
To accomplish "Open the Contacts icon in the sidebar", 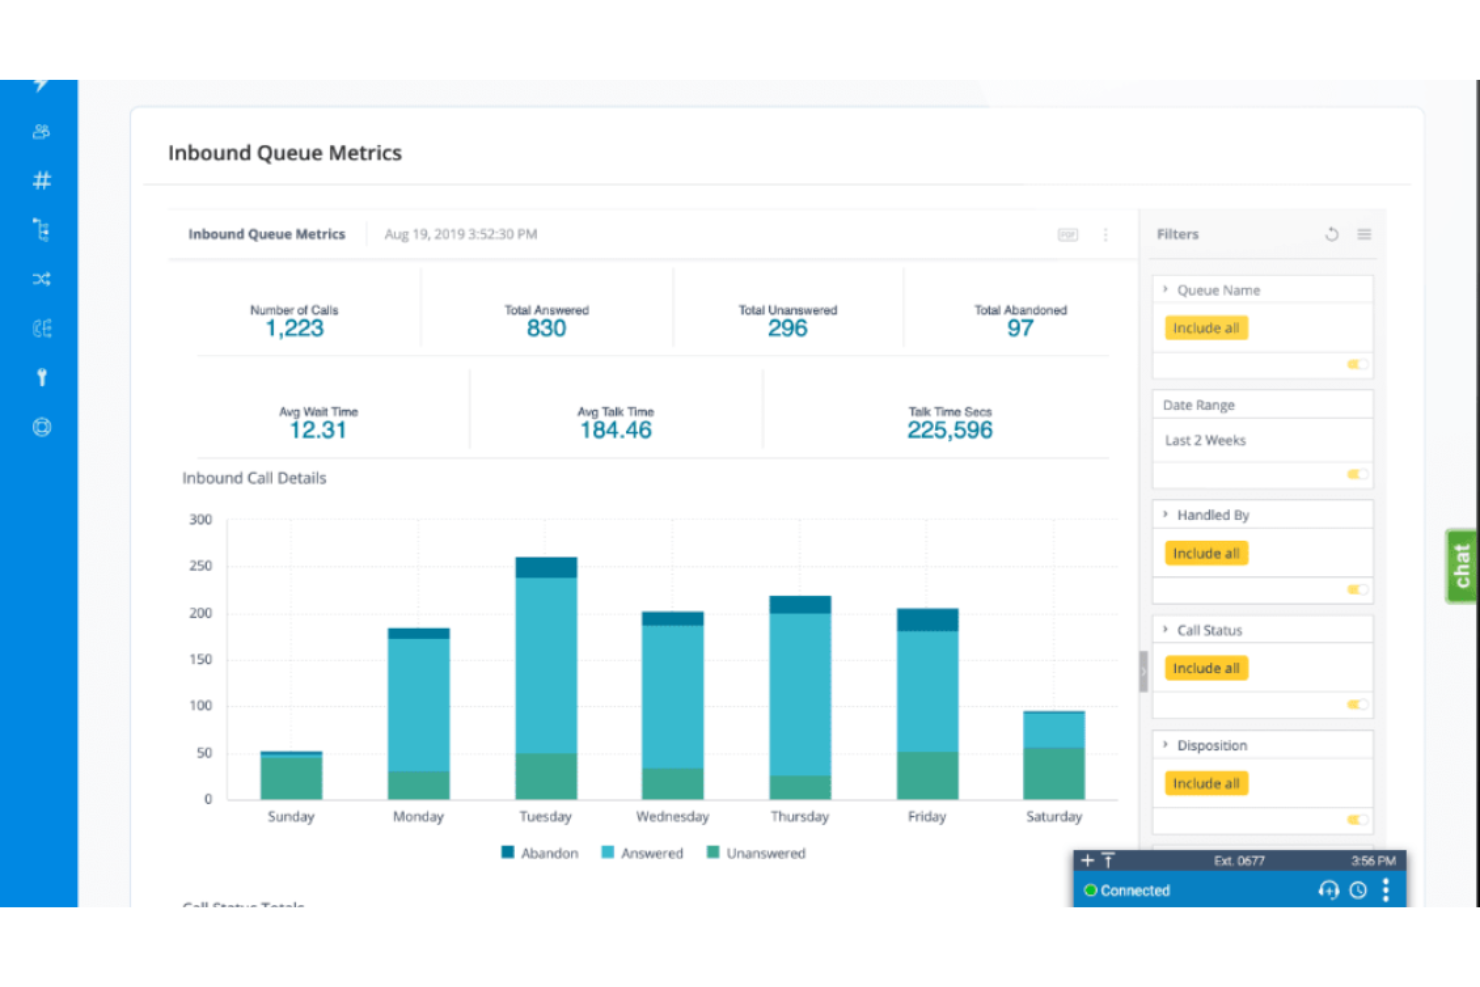I will [x=41, y=131].
